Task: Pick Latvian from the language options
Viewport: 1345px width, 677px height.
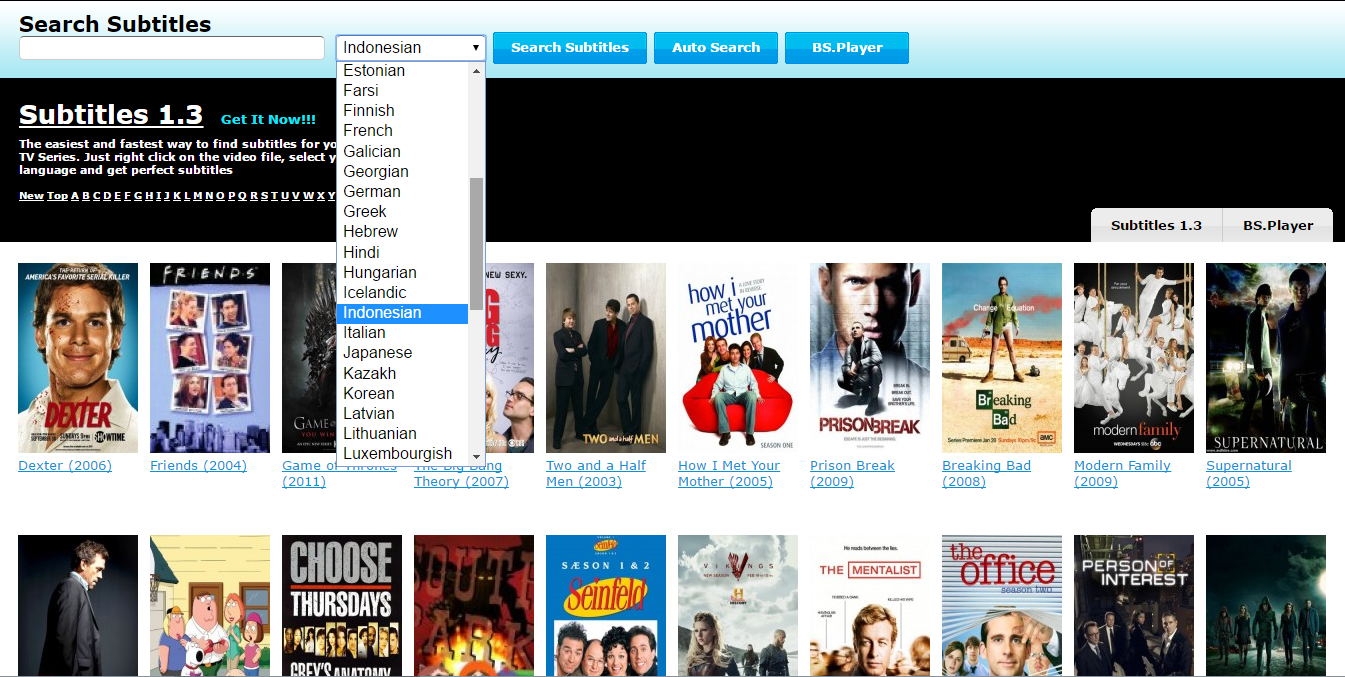Action: tap(403, 414)
